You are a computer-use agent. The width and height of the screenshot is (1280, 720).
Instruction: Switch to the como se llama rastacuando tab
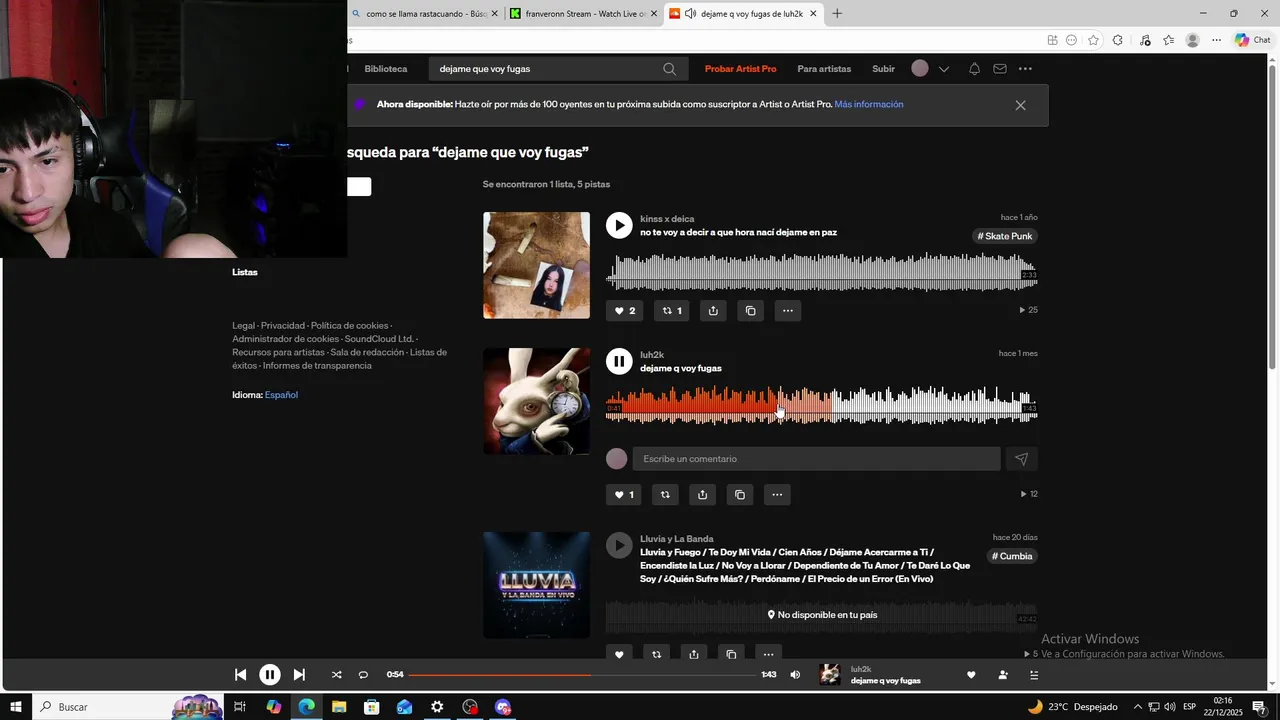[426, 14]
